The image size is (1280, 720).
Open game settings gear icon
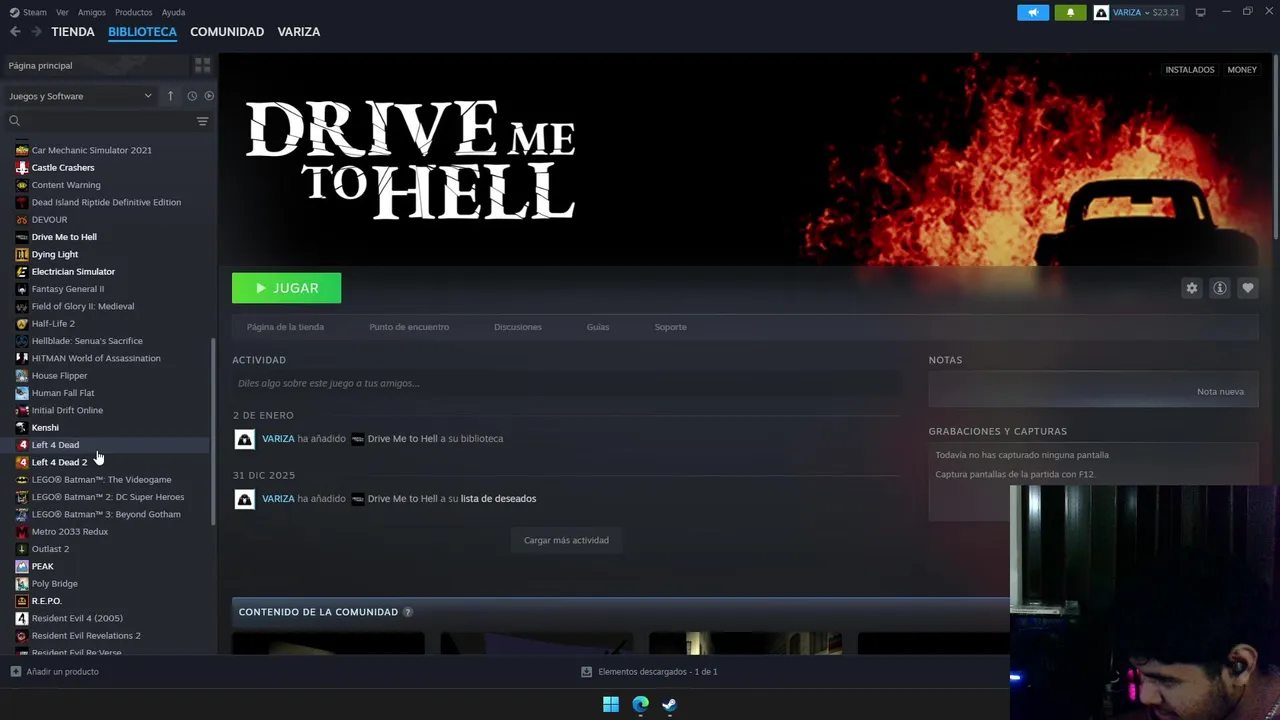[x=1192, y=288]
